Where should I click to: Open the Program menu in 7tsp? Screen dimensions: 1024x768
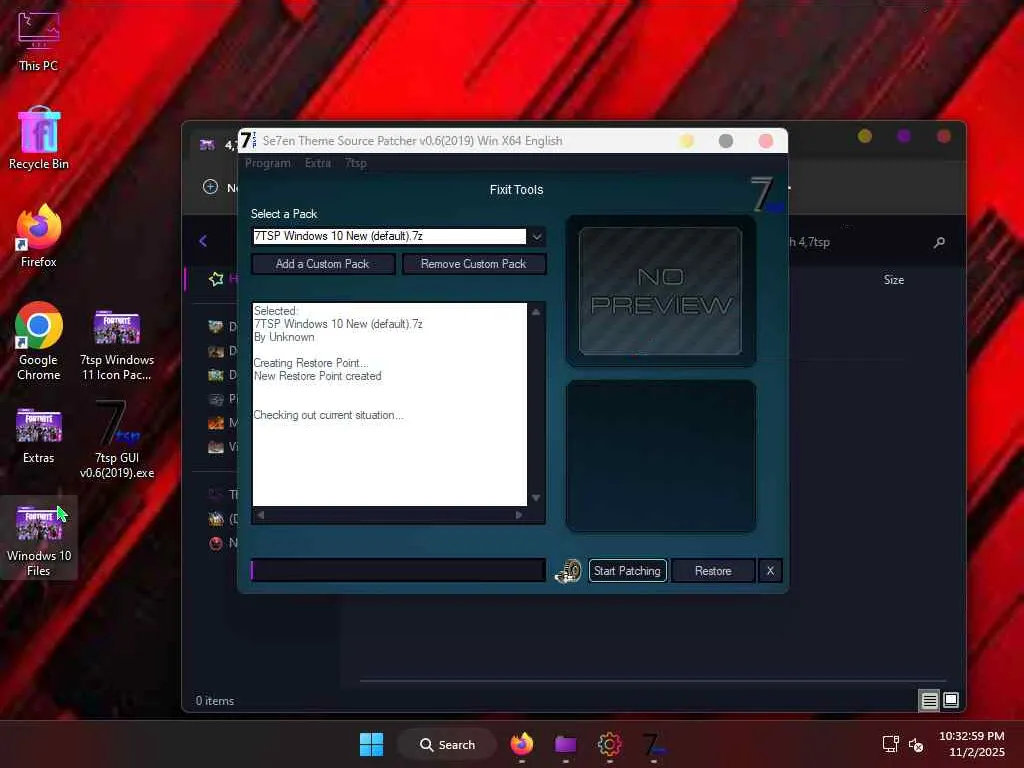coord(268,163)
